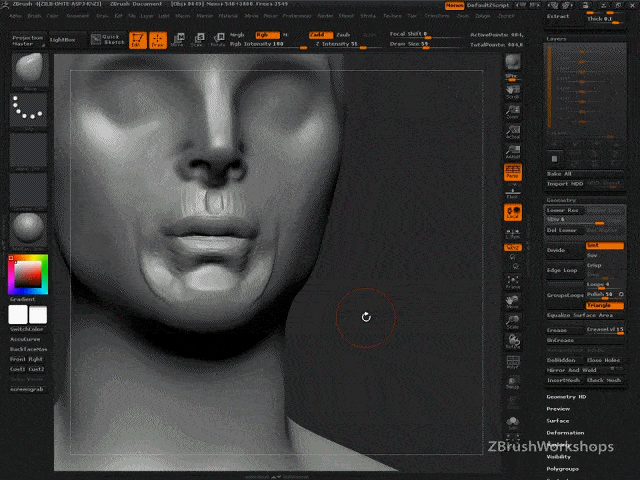Image resolution: width=640 pixels, height=480 pixels.
Task: Open the Document menu
Action: 78,16
